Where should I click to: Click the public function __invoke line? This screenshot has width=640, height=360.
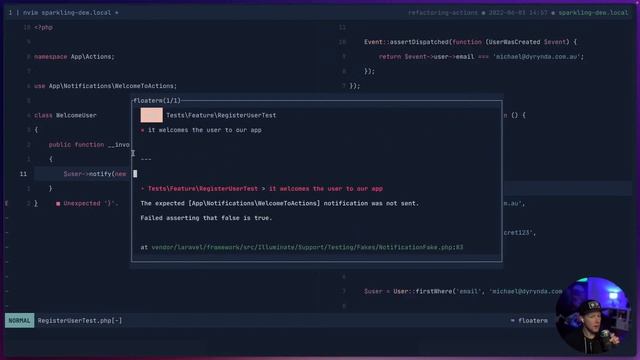pyautogui.click(x=89, y=144)
